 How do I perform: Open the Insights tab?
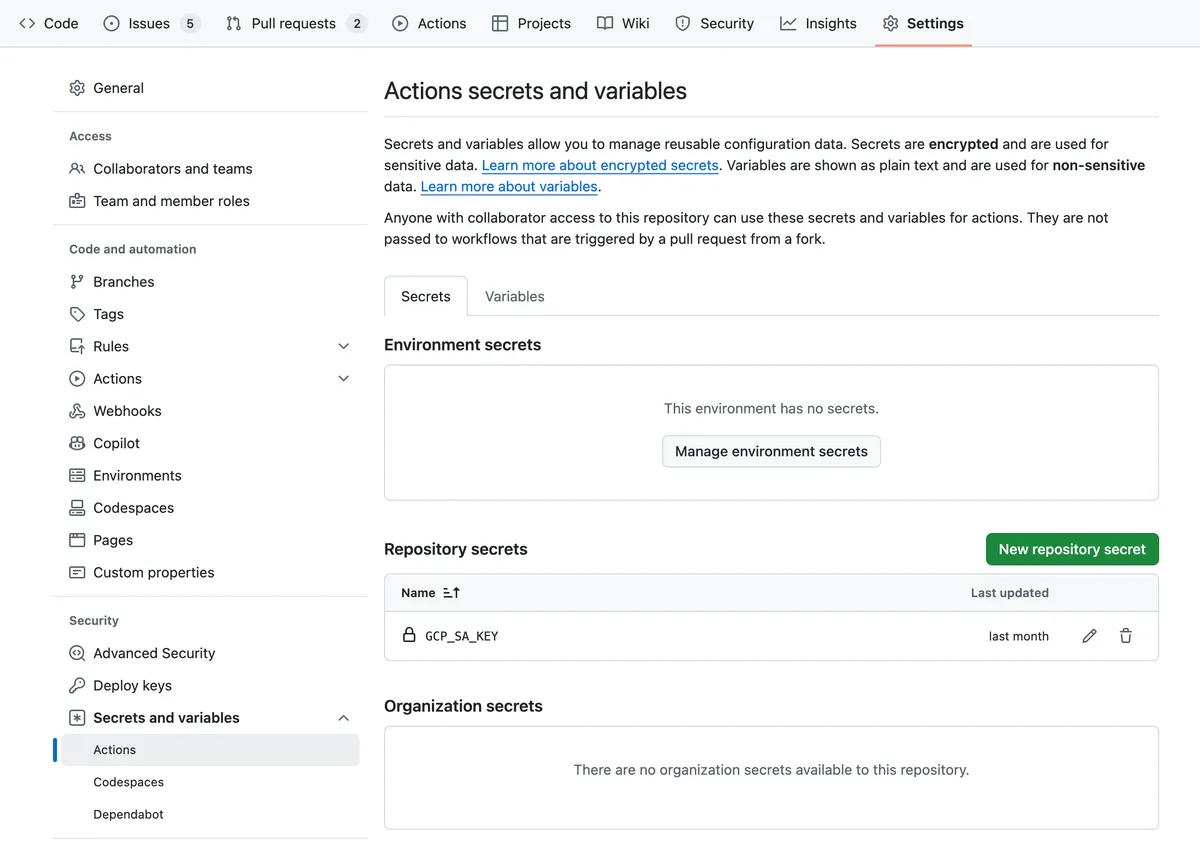pos(819,23)
